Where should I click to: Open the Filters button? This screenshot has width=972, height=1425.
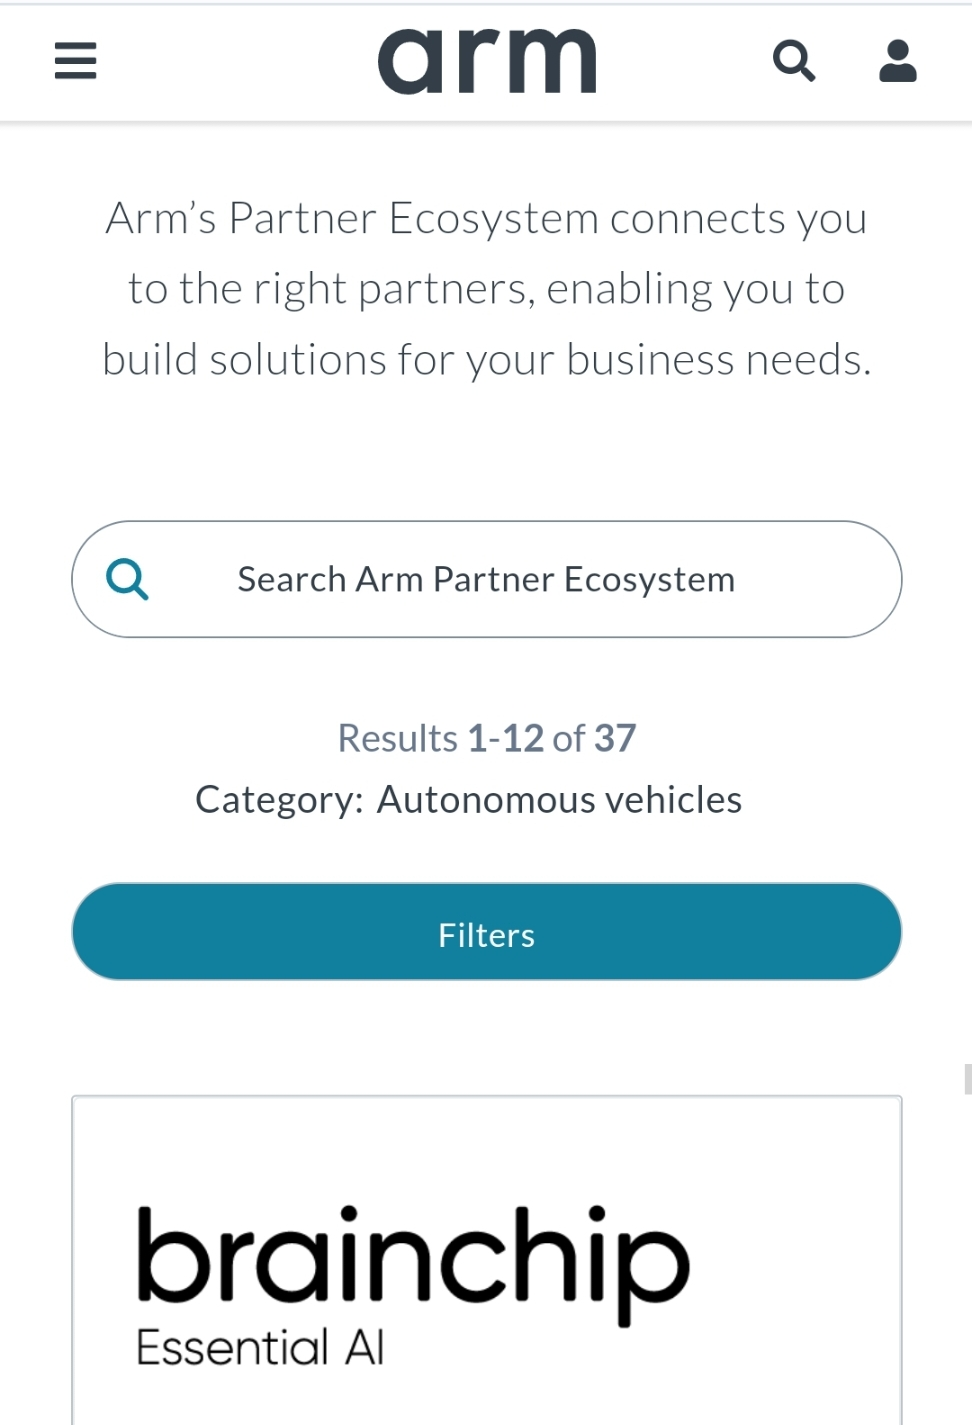487,932
